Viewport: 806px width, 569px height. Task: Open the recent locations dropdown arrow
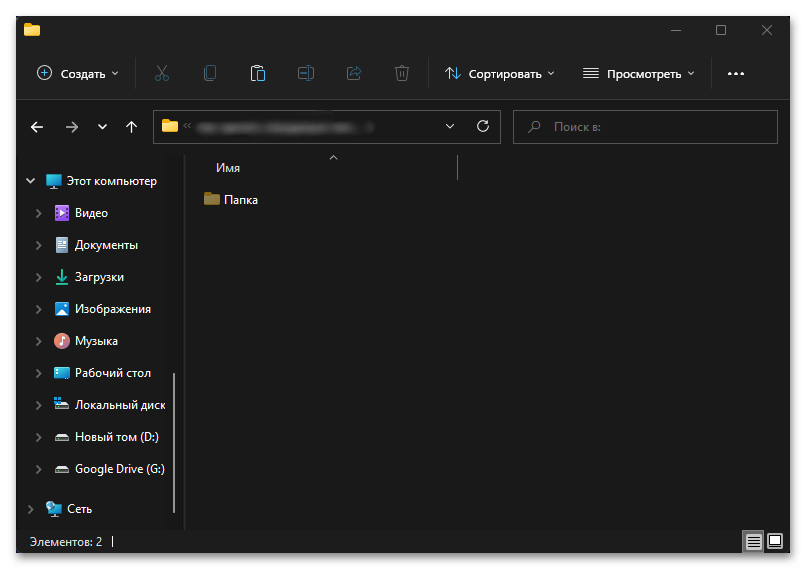102,127
